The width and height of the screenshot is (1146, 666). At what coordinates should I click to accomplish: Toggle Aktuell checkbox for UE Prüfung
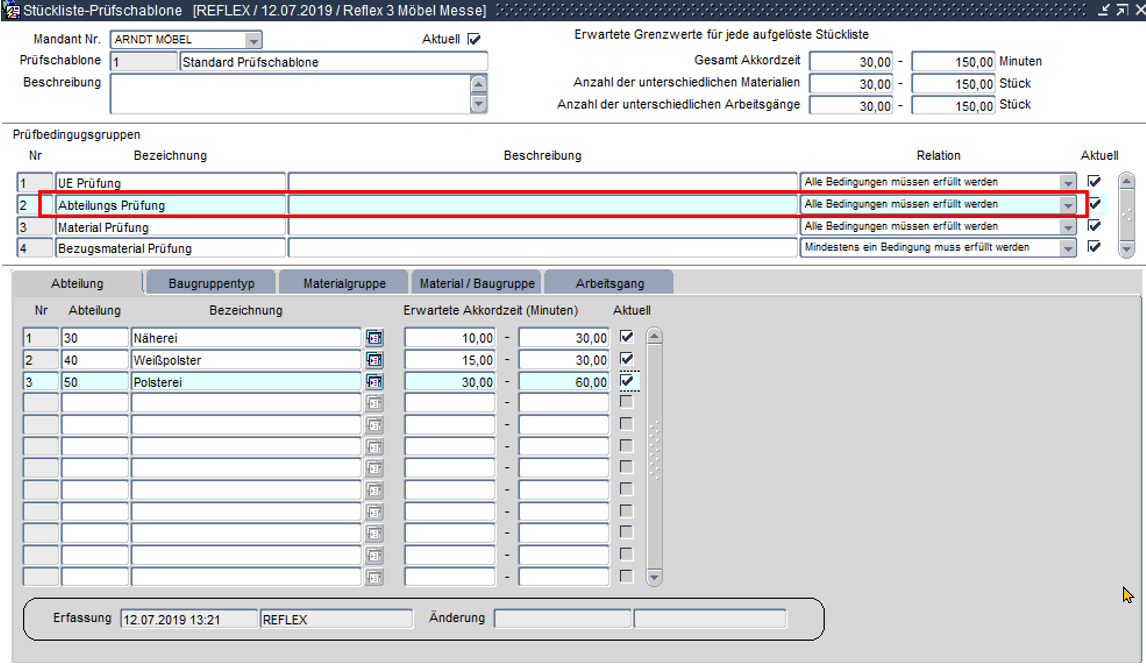click(1094, 182)
